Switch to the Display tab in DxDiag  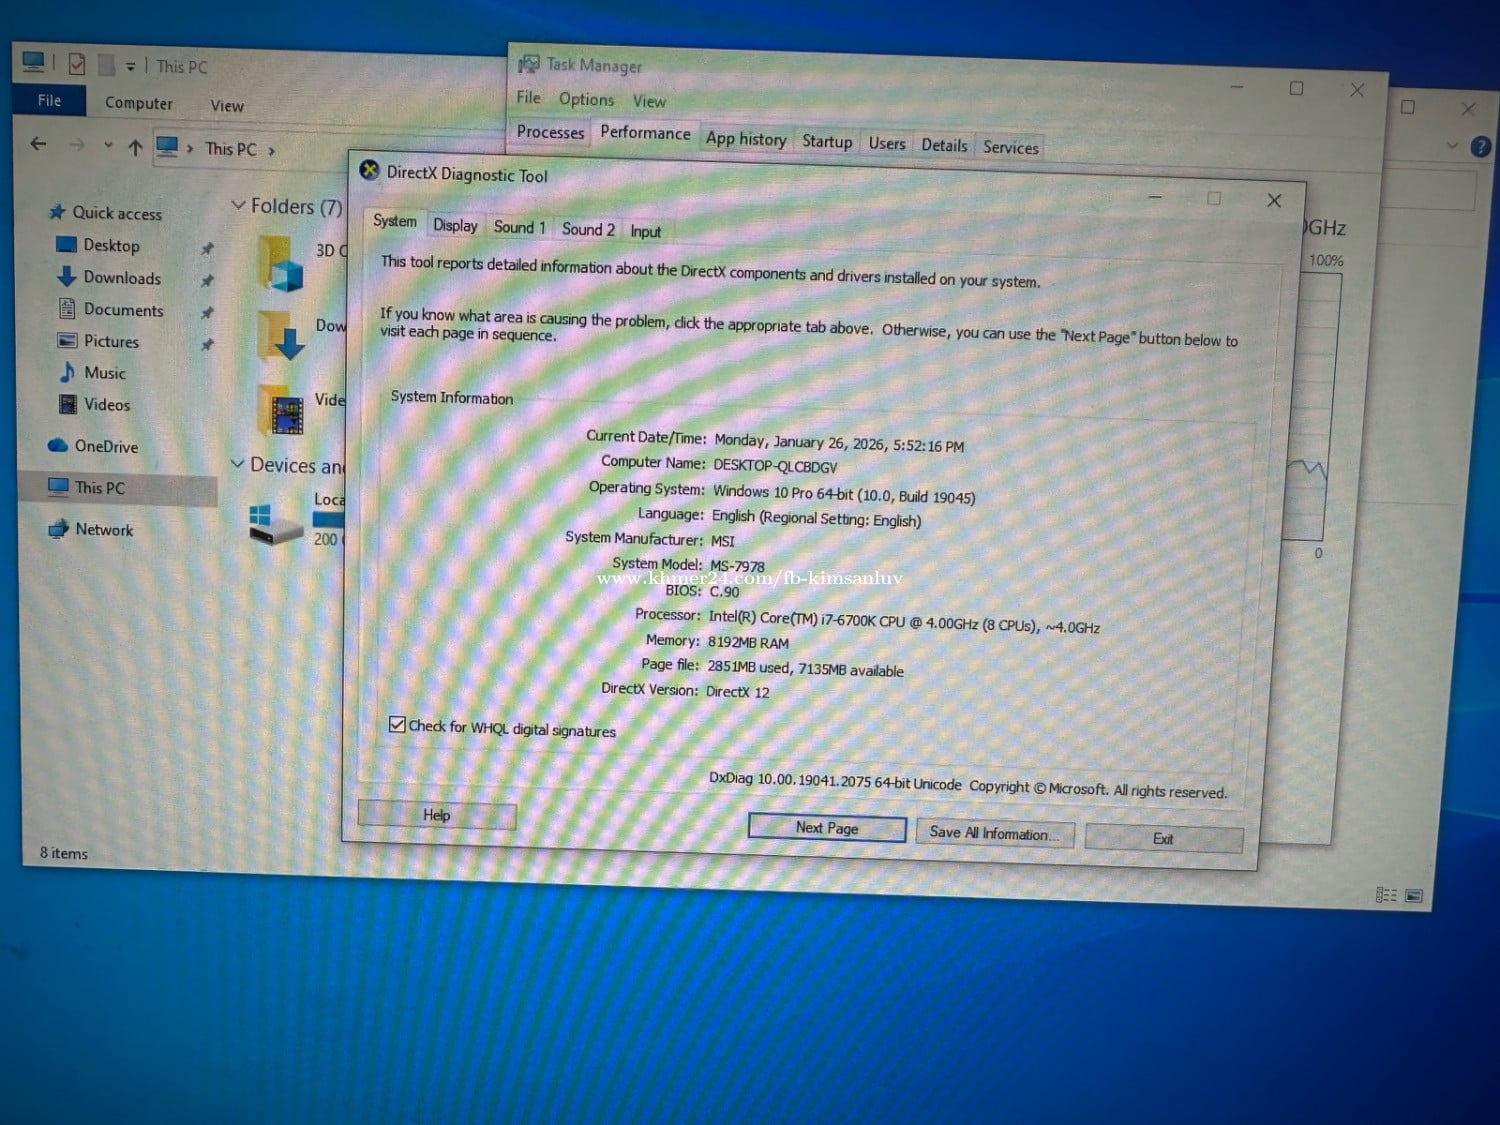point(455,226)
